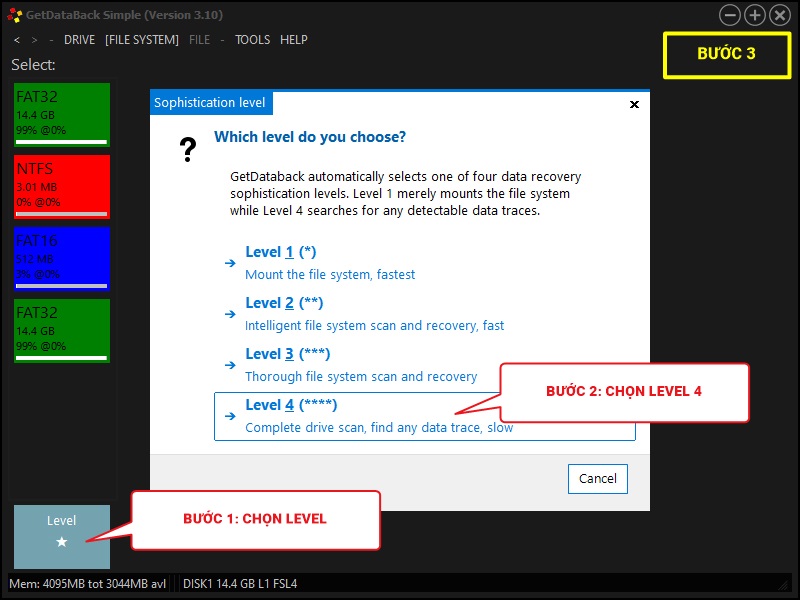Select the FAT32 tile below the FAT16 tile
The height and width of the screenshot is (600, 800).
click(62, 331)
